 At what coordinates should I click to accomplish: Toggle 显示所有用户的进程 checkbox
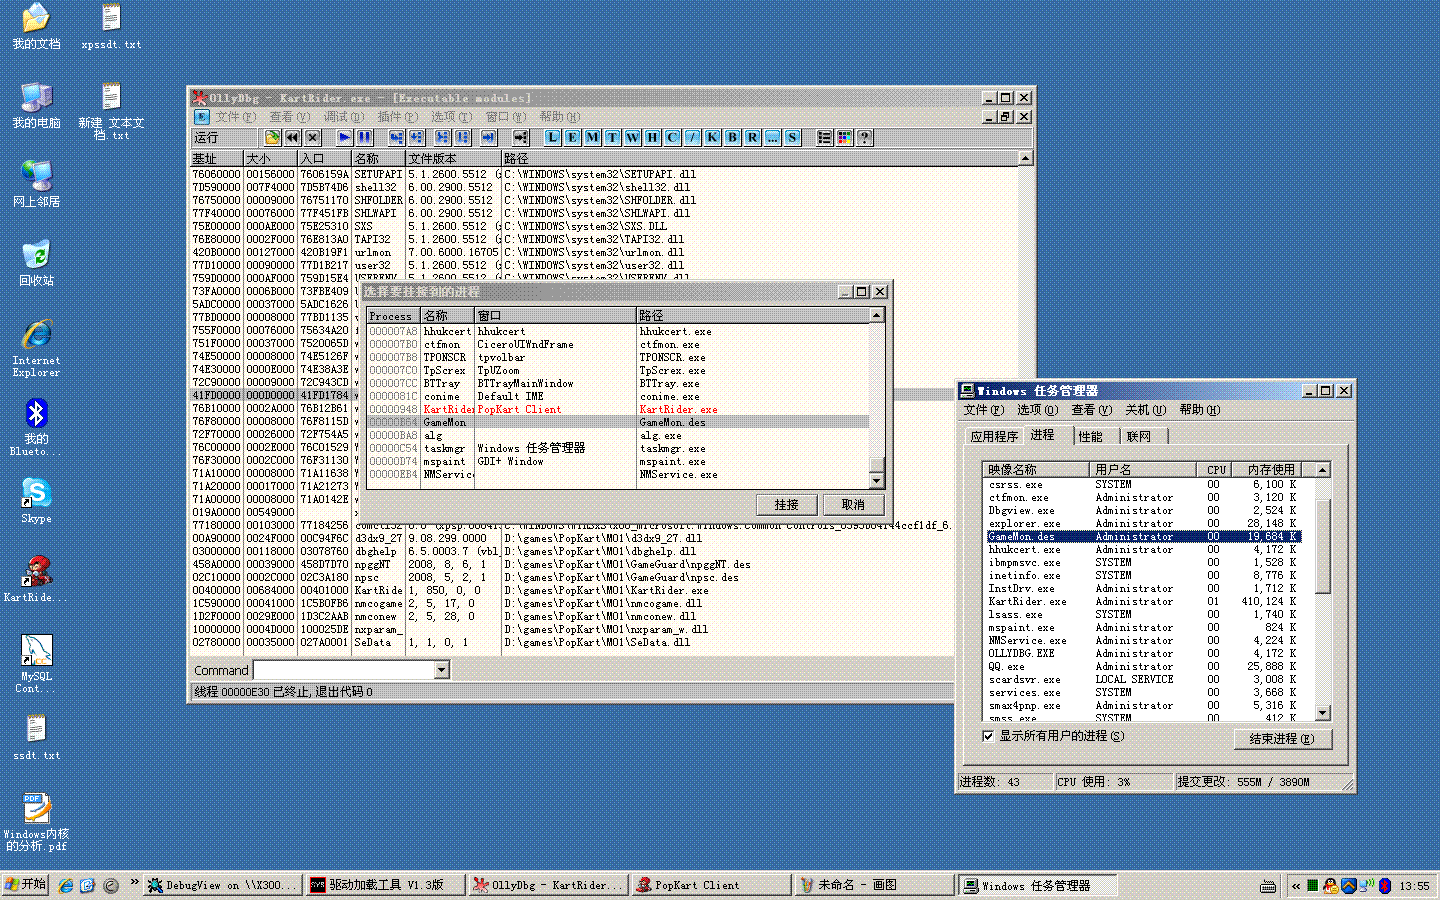[988, 736]
